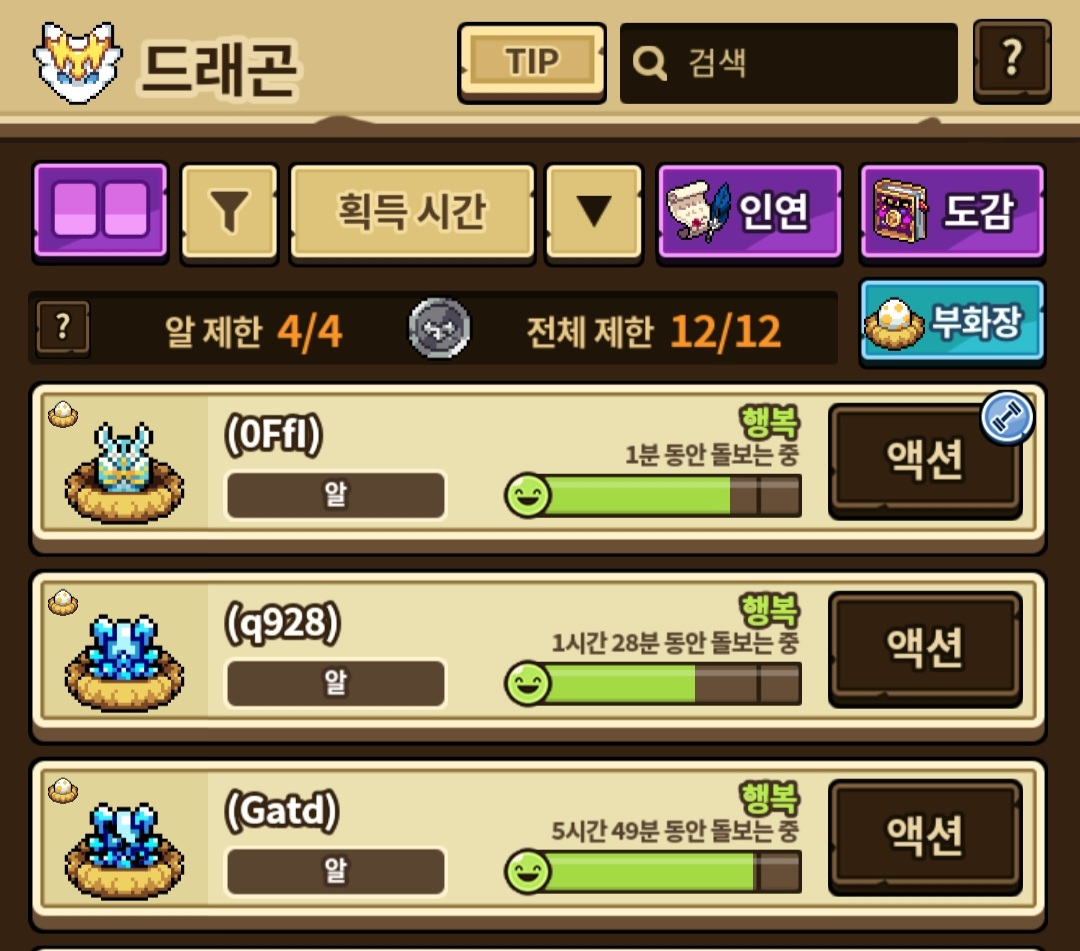Image resolution: width=1080 pixels, height=951 pixels.
Task: Open 액션 for the (q928) egg
Action: [925, 648]
